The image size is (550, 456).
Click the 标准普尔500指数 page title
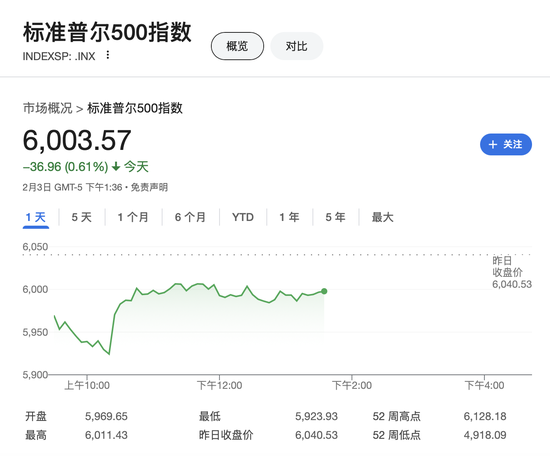(107, 32)
